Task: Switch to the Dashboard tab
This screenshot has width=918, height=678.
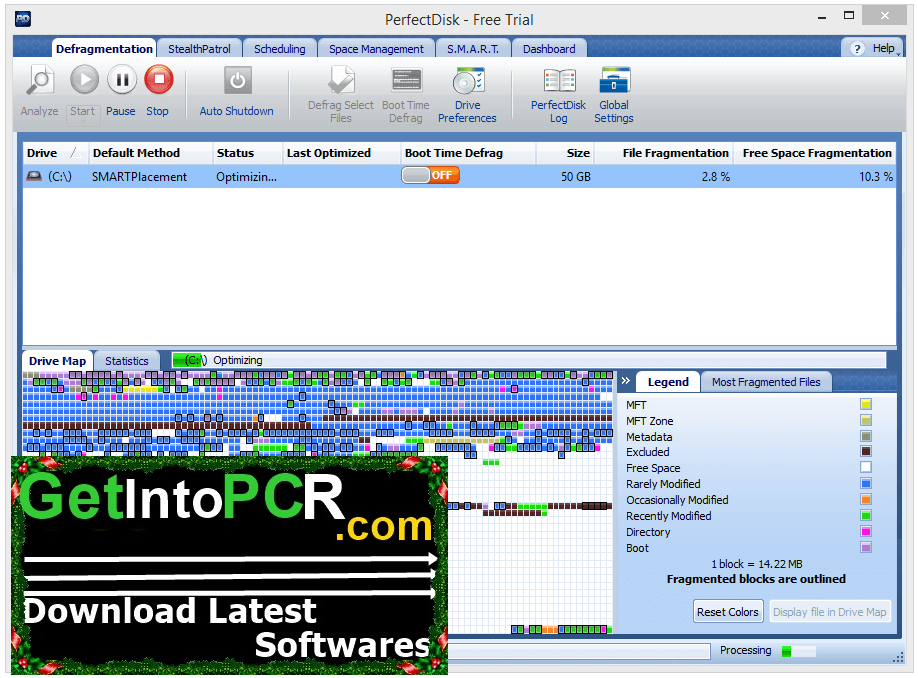Action: 549,49
